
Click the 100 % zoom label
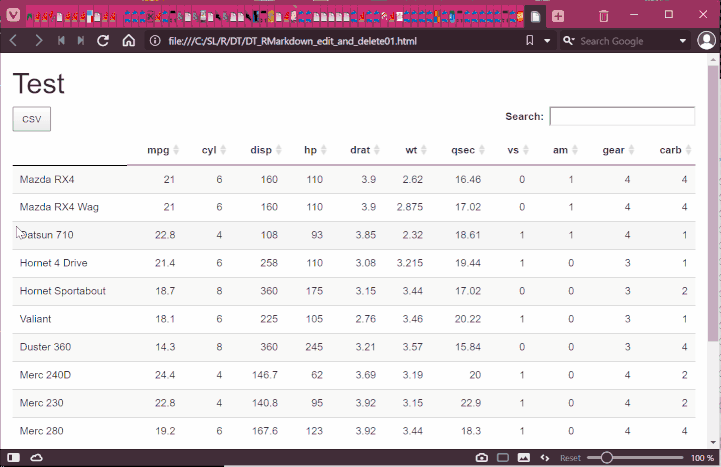[x=702, y=458]
